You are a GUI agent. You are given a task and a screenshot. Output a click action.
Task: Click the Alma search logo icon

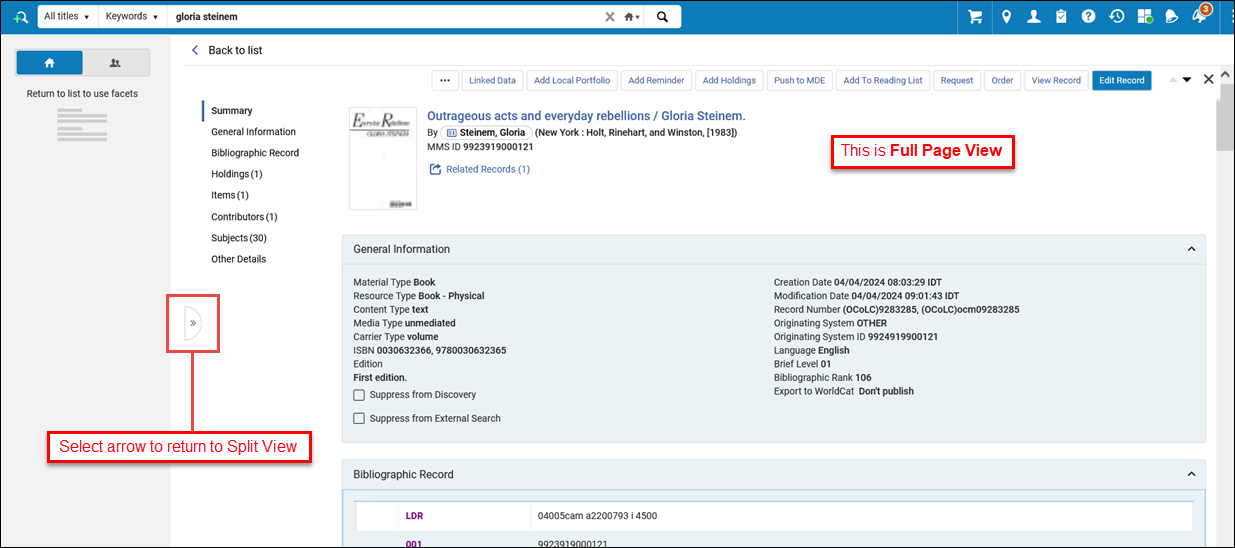point(19,17)
